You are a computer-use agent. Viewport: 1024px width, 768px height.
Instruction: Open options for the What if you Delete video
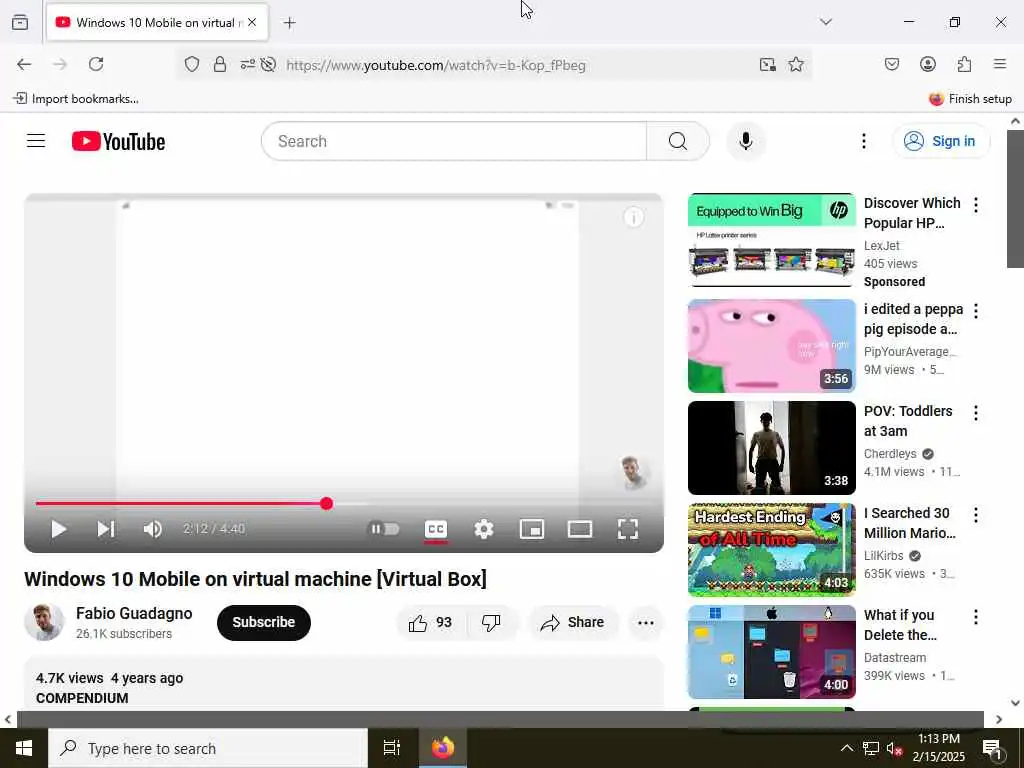point(976,616)
